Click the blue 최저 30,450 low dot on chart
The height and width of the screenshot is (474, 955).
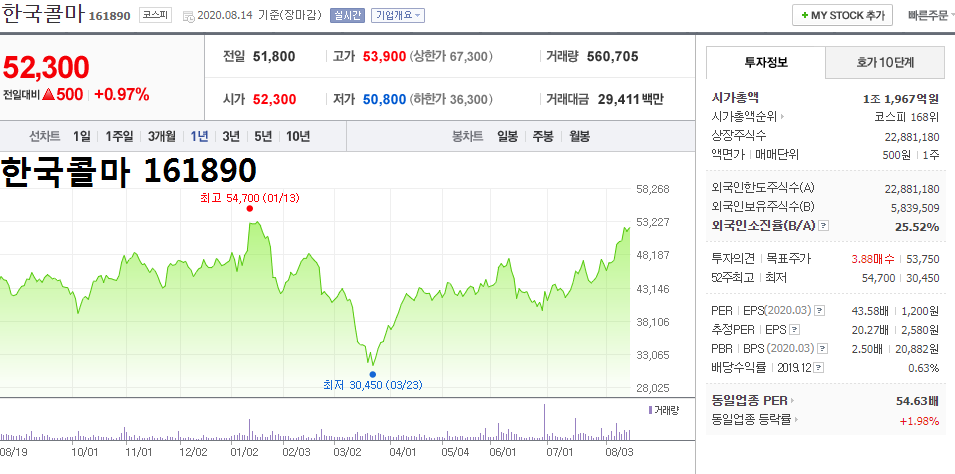click(x=372, y=375)
